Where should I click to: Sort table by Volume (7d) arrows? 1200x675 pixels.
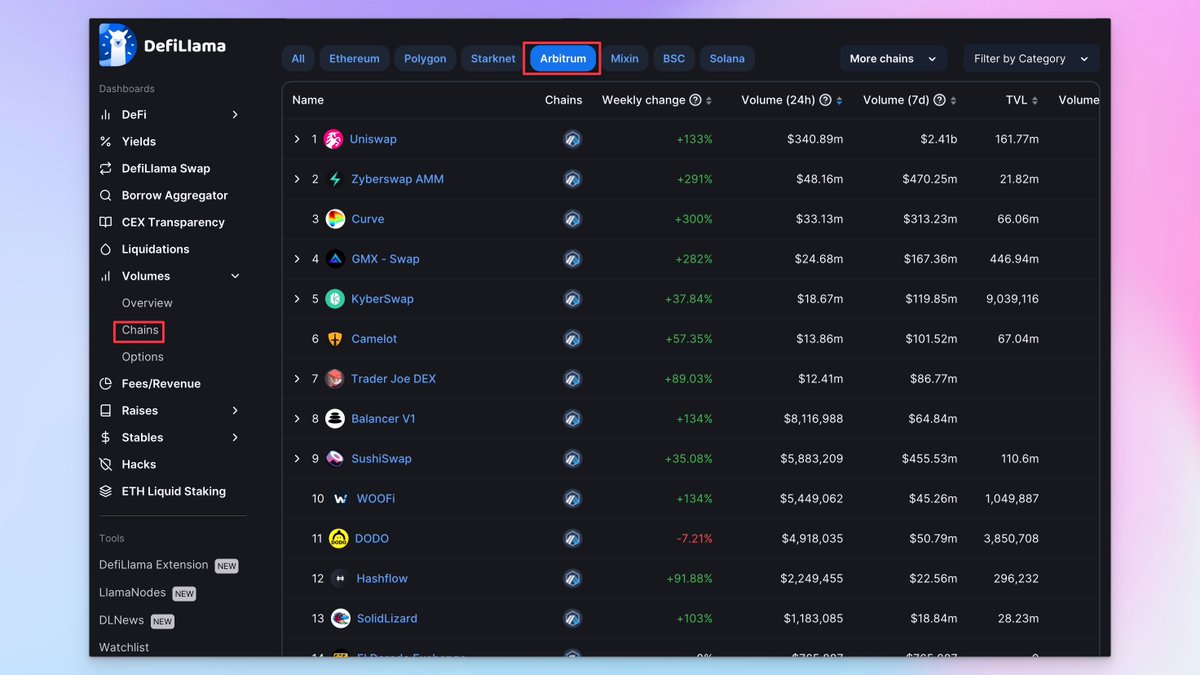[954, 100]
